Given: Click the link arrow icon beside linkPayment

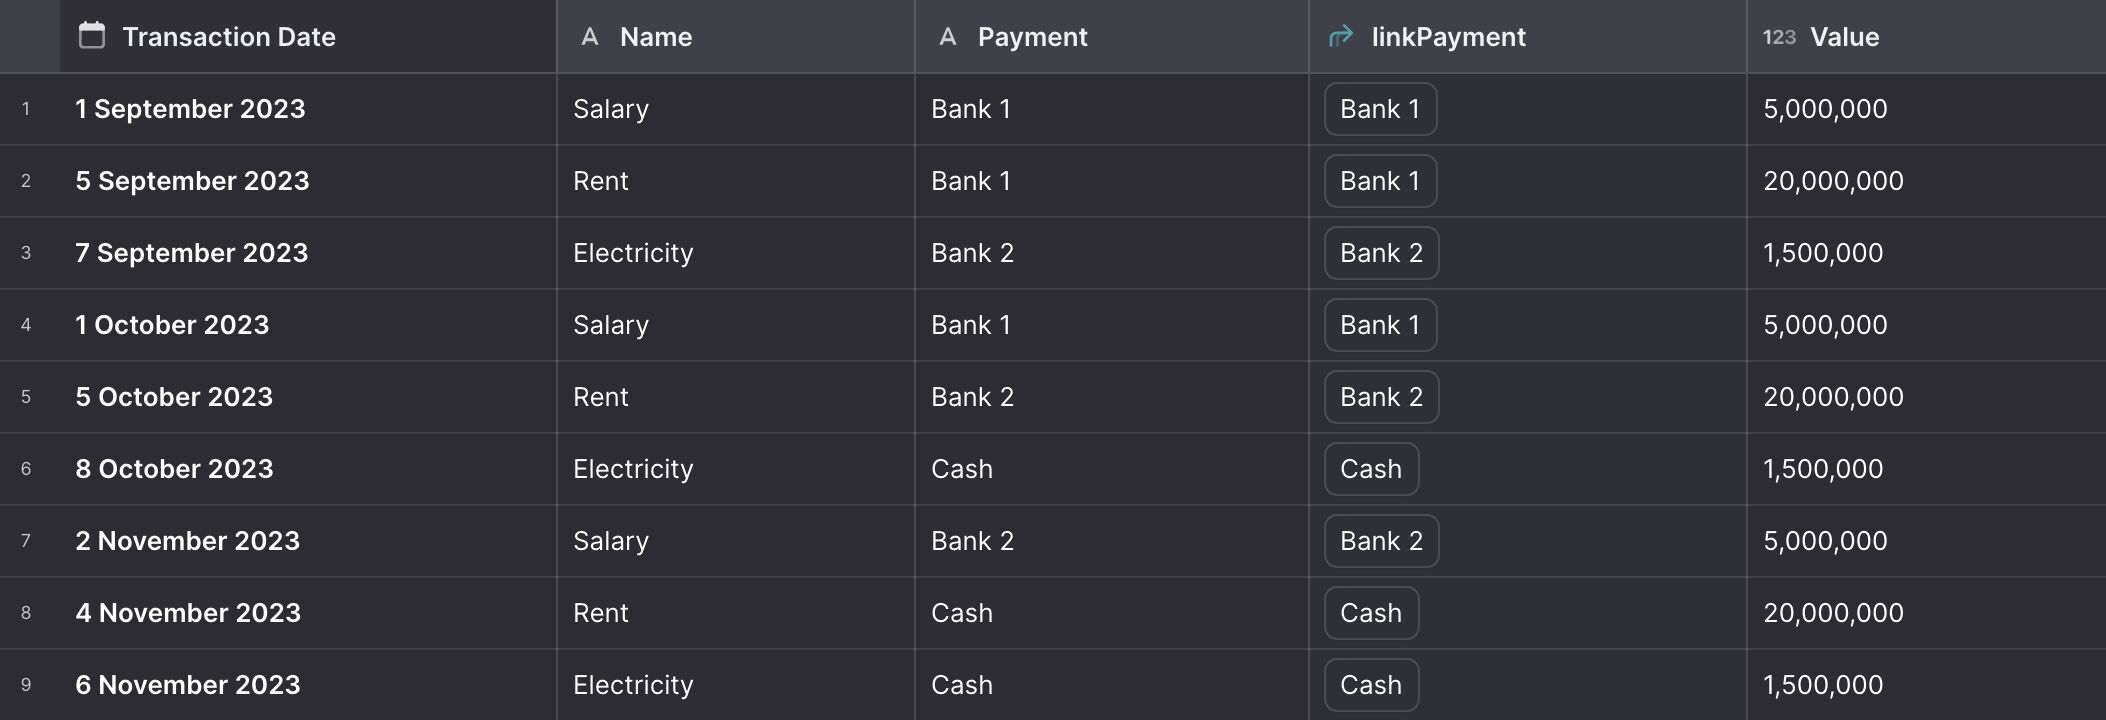Looking at the screenshot, I should (1340, 37).
